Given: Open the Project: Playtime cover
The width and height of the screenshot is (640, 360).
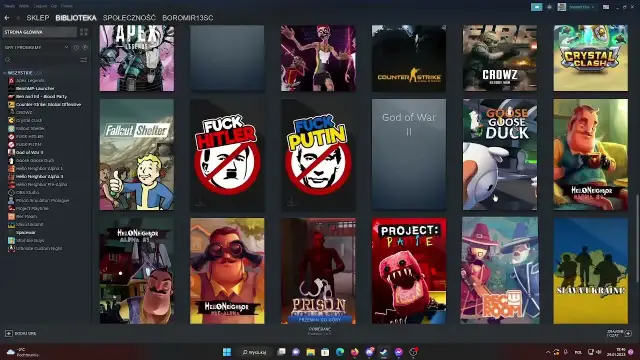Looking at the screenshot, I should pyautogui.click(x=409, y=271).
